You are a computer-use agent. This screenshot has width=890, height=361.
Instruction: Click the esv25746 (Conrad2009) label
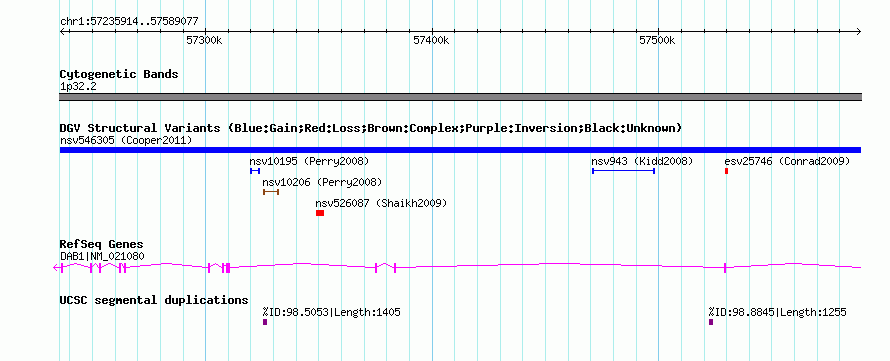[x=787, y=162]
